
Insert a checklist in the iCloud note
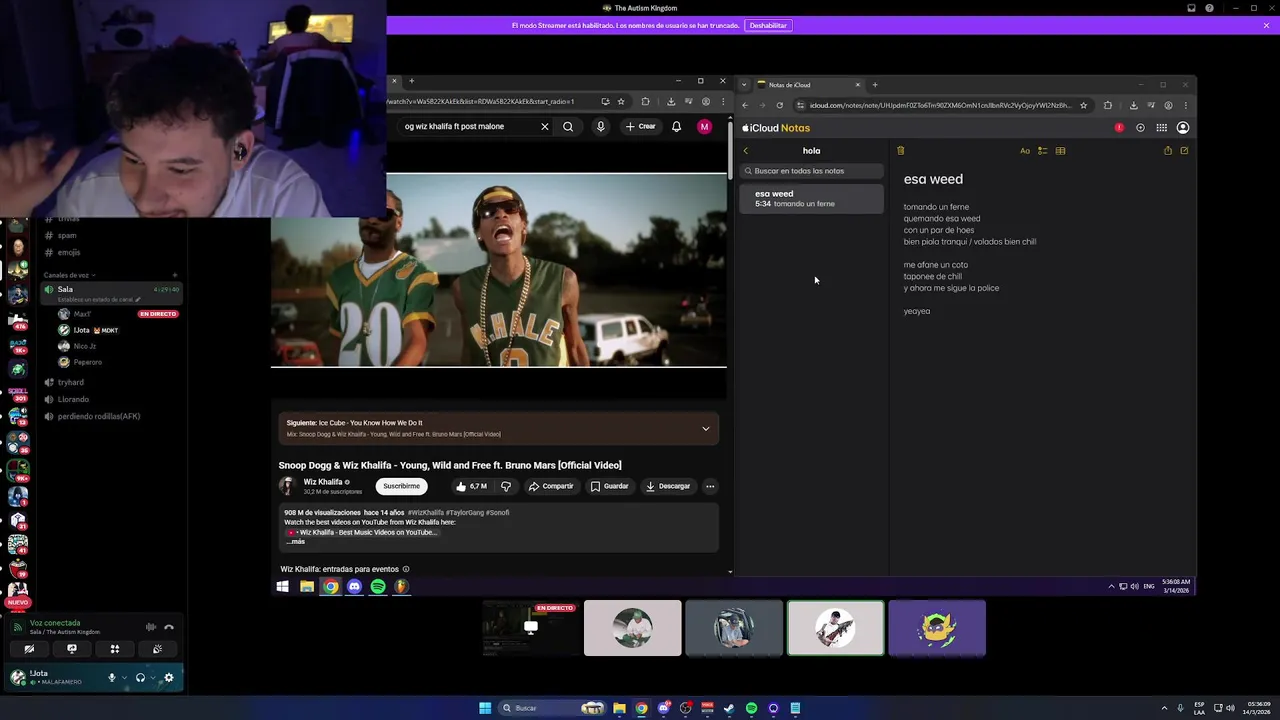click(1042, 151)
